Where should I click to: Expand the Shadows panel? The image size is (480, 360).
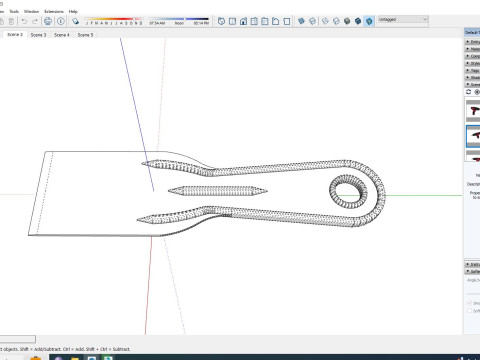473,78
